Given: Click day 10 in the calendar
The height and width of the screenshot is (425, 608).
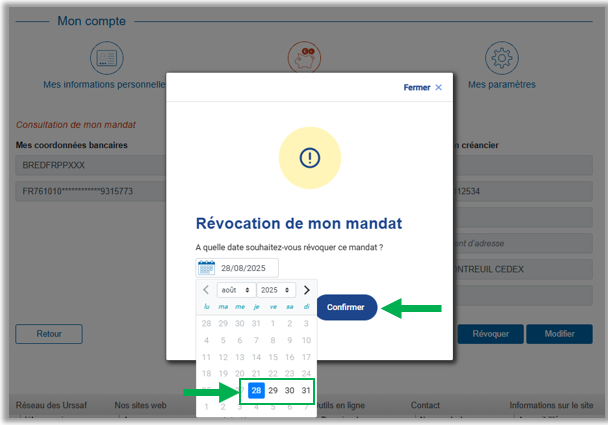Looking at the screenshot, I should point(306,340).
